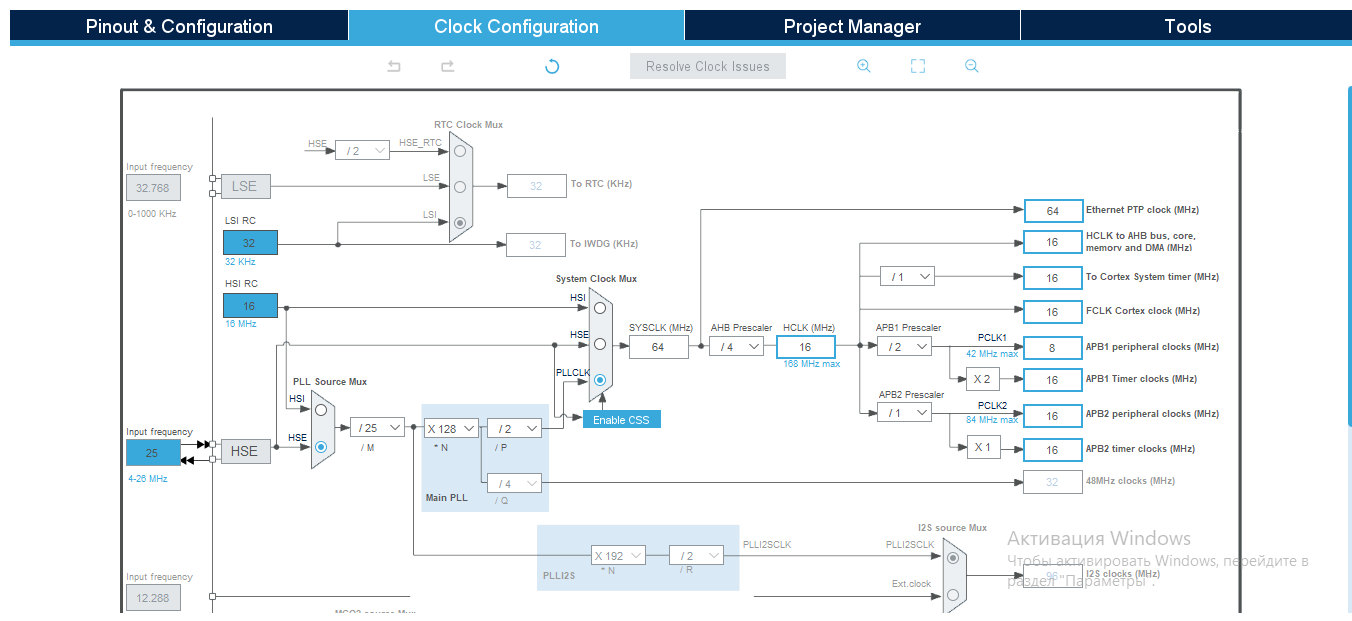Image resolution: width=1352 pixels, height=621 pixels.
Task: Click the FCLK Cortex clock value field
Action: [1053, 311]
